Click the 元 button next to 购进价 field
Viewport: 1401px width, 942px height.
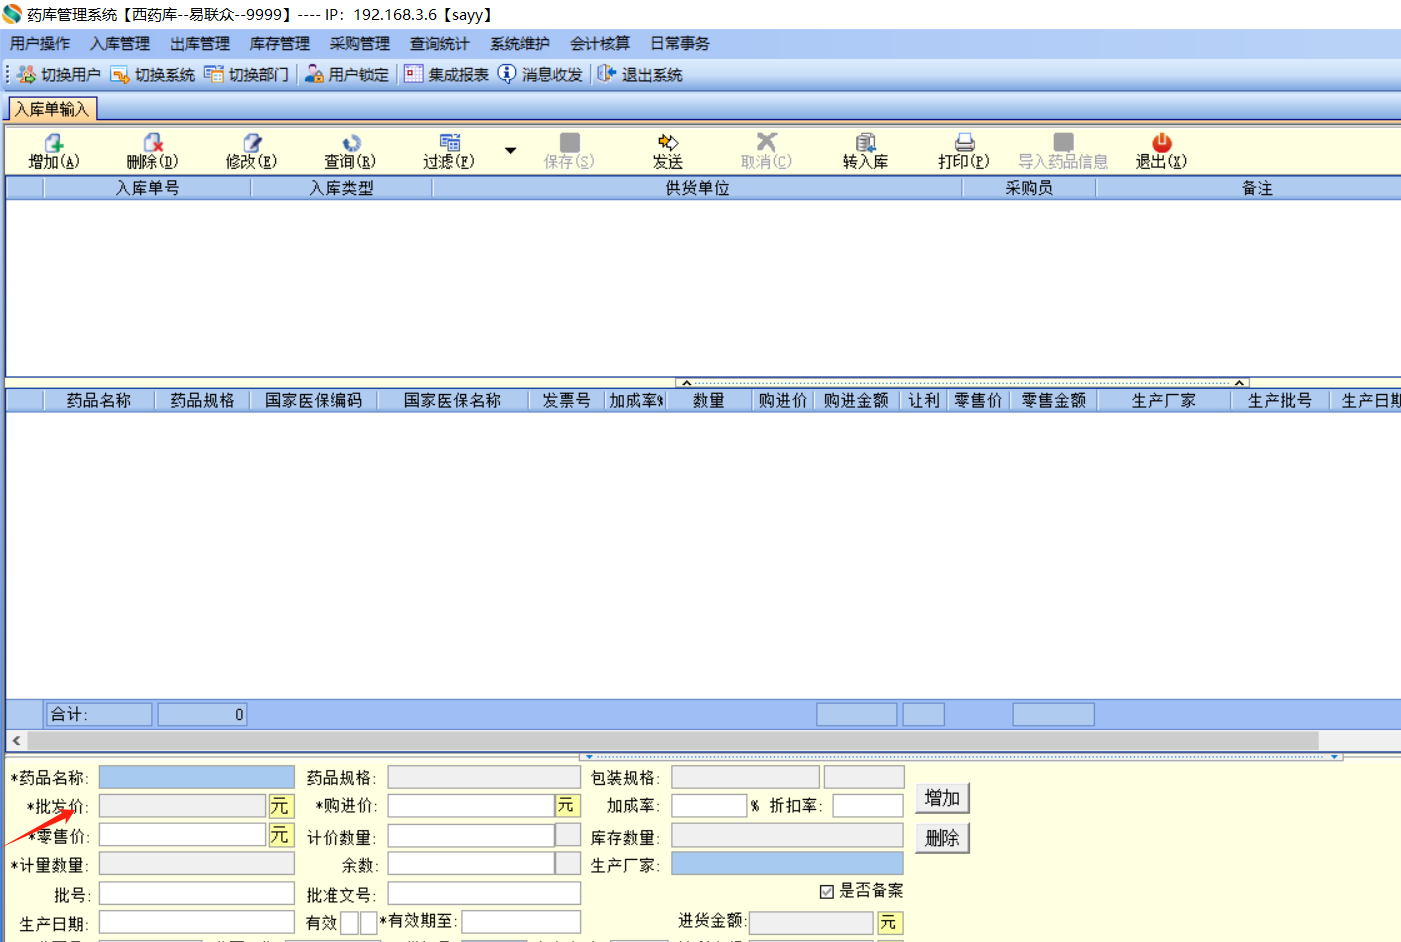[x=567, y=806]
